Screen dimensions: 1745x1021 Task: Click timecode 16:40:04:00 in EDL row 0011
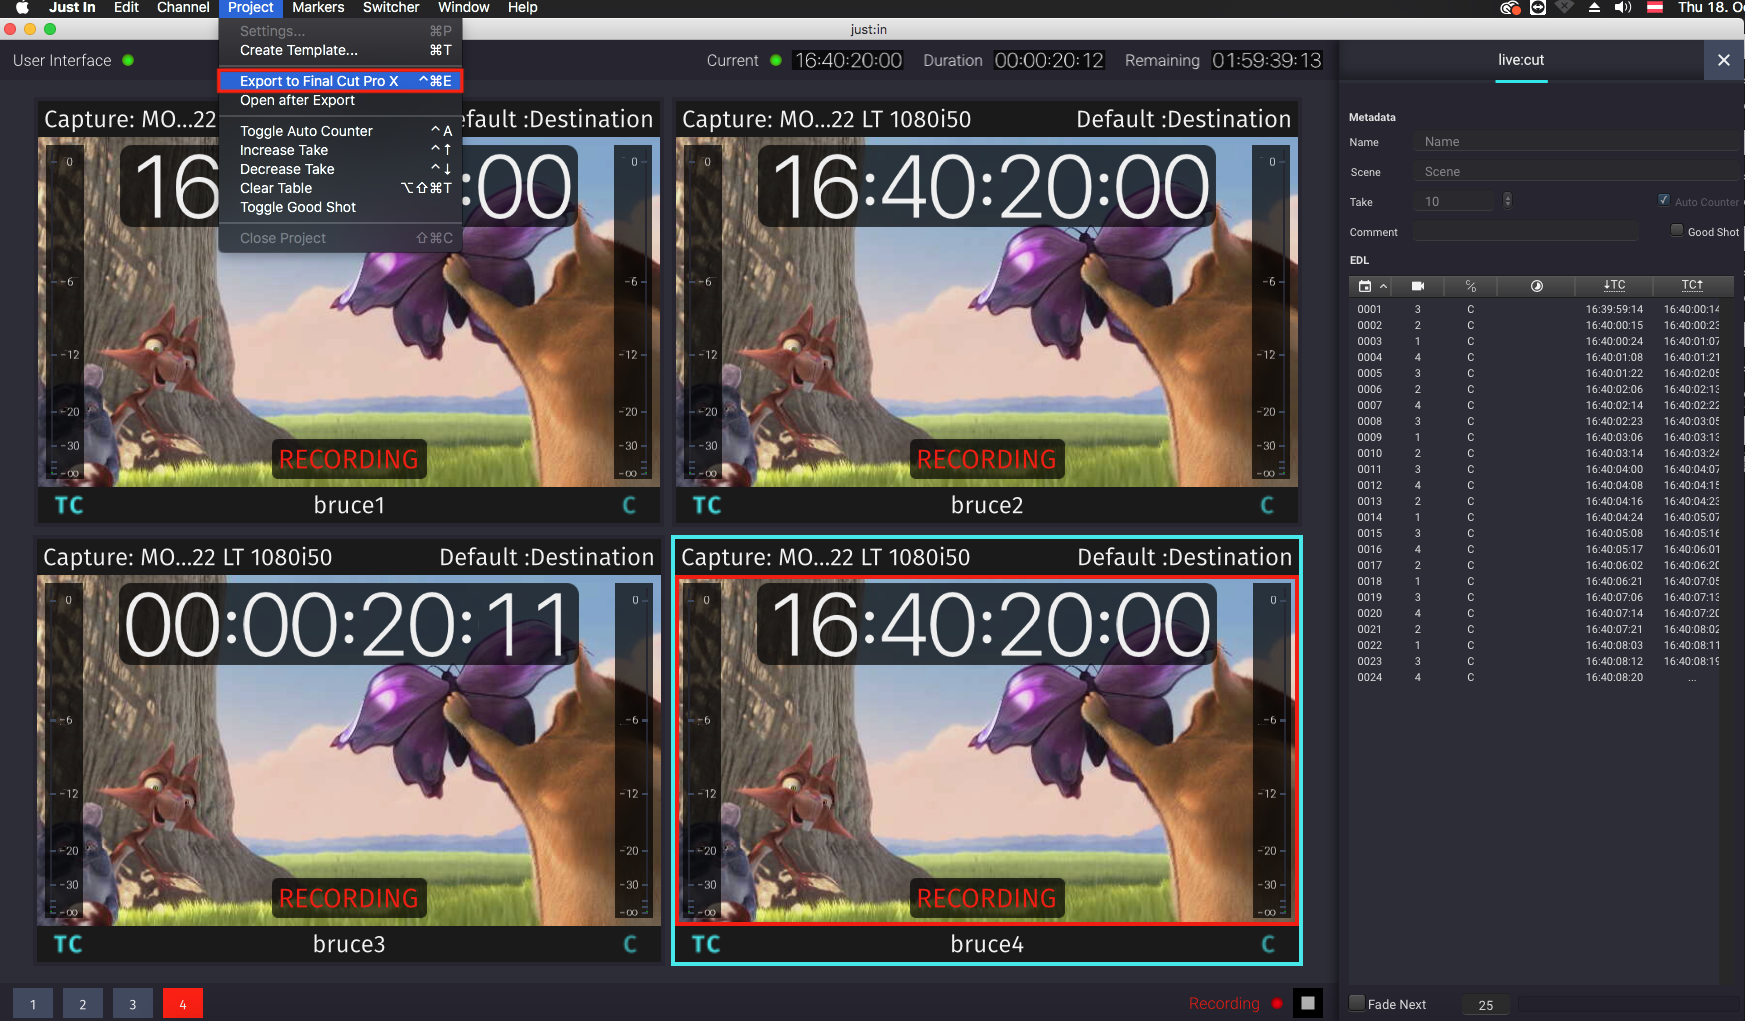tap(1614, 469)
